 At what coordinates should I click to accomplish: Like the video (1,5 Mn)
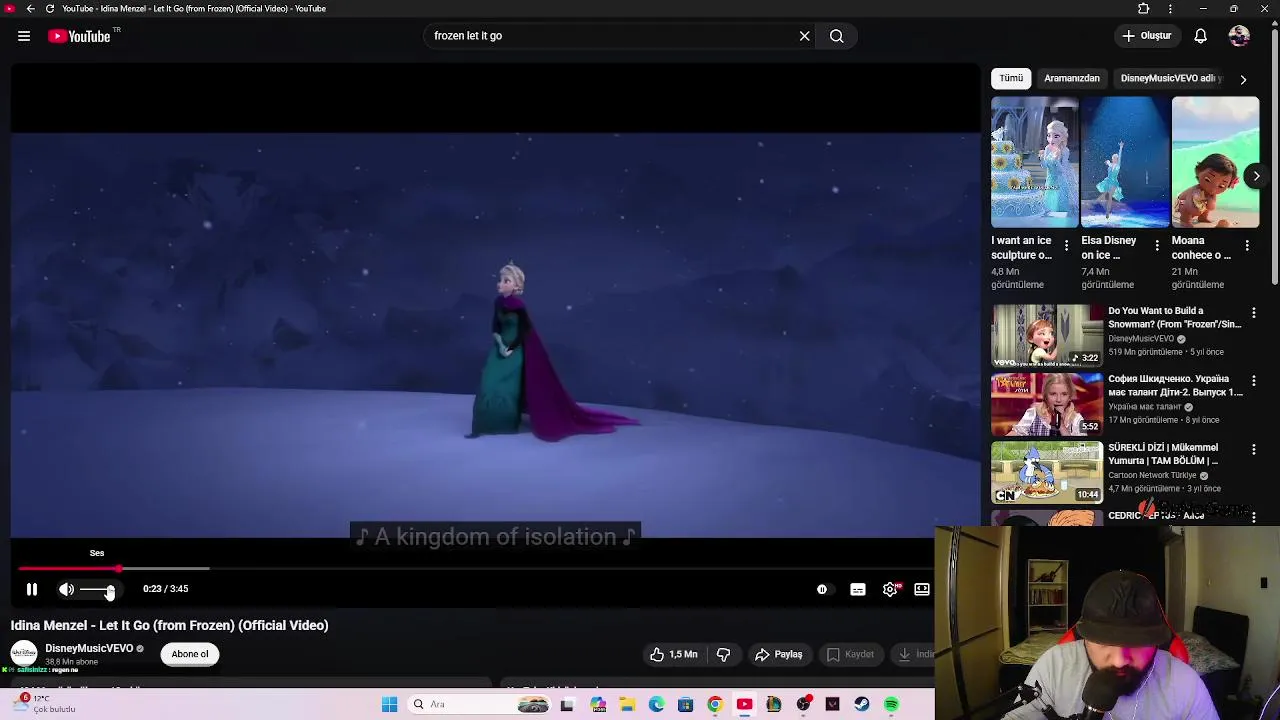(673, 654)
